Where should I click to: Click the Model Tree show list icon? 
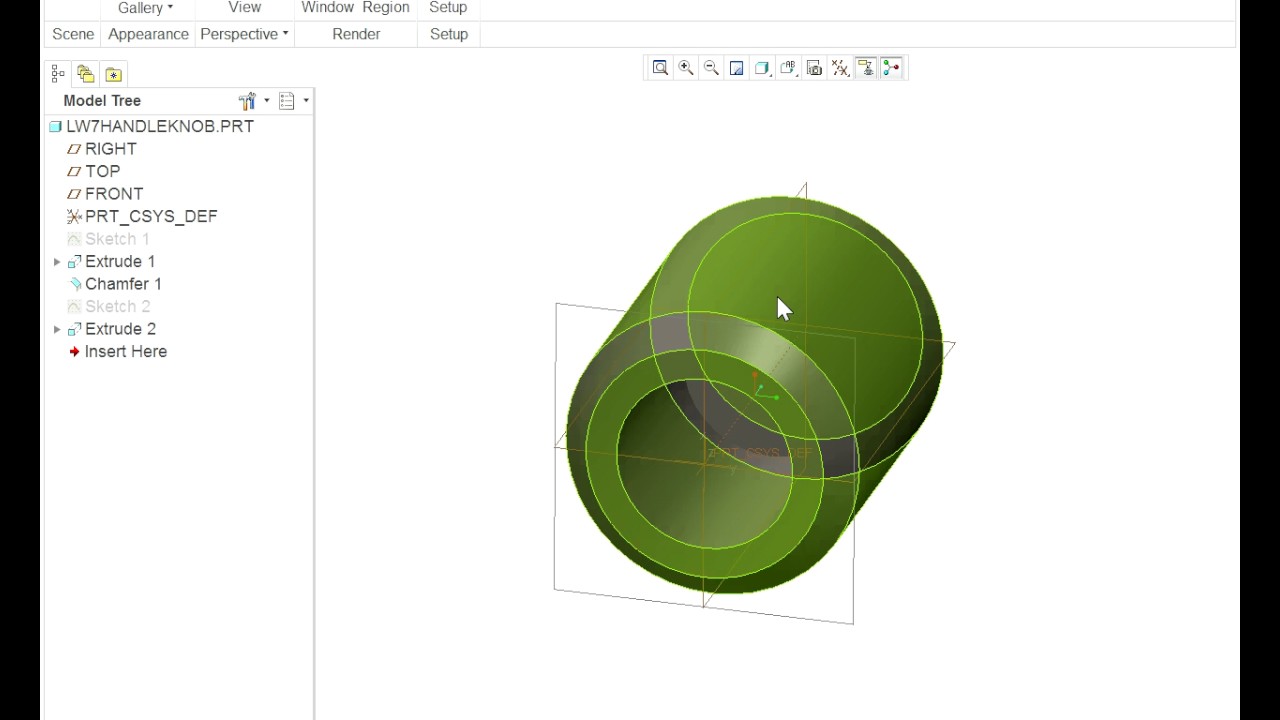point(287,101)
